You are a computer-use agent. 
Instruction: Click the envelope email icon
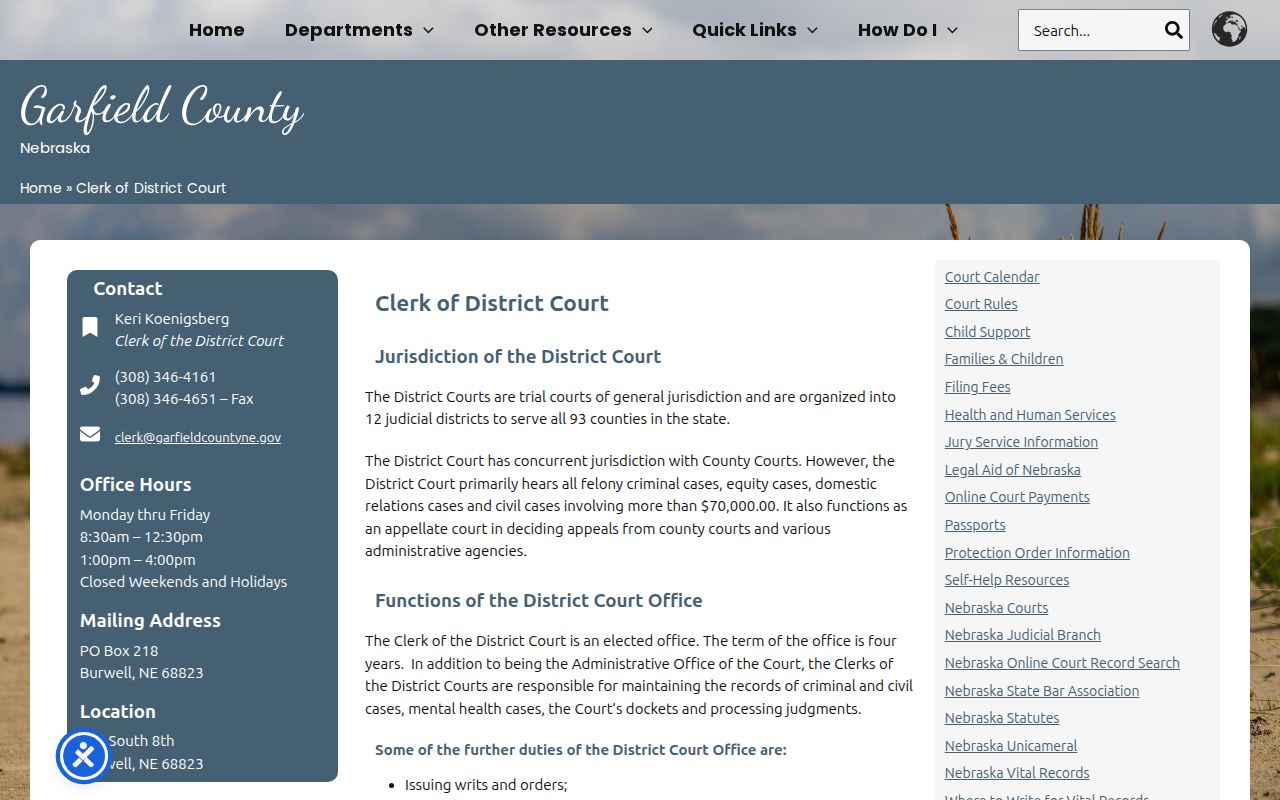tap(90, 434)
